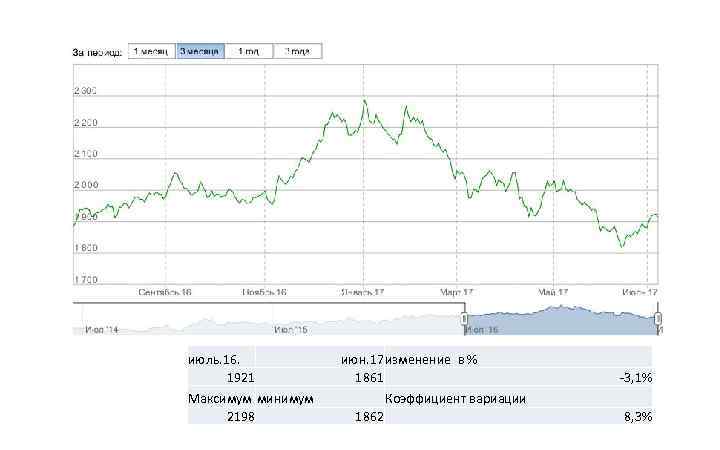Click the '-3,1%' change value
This screenshot has height=450, width=720.
point(636,378)
